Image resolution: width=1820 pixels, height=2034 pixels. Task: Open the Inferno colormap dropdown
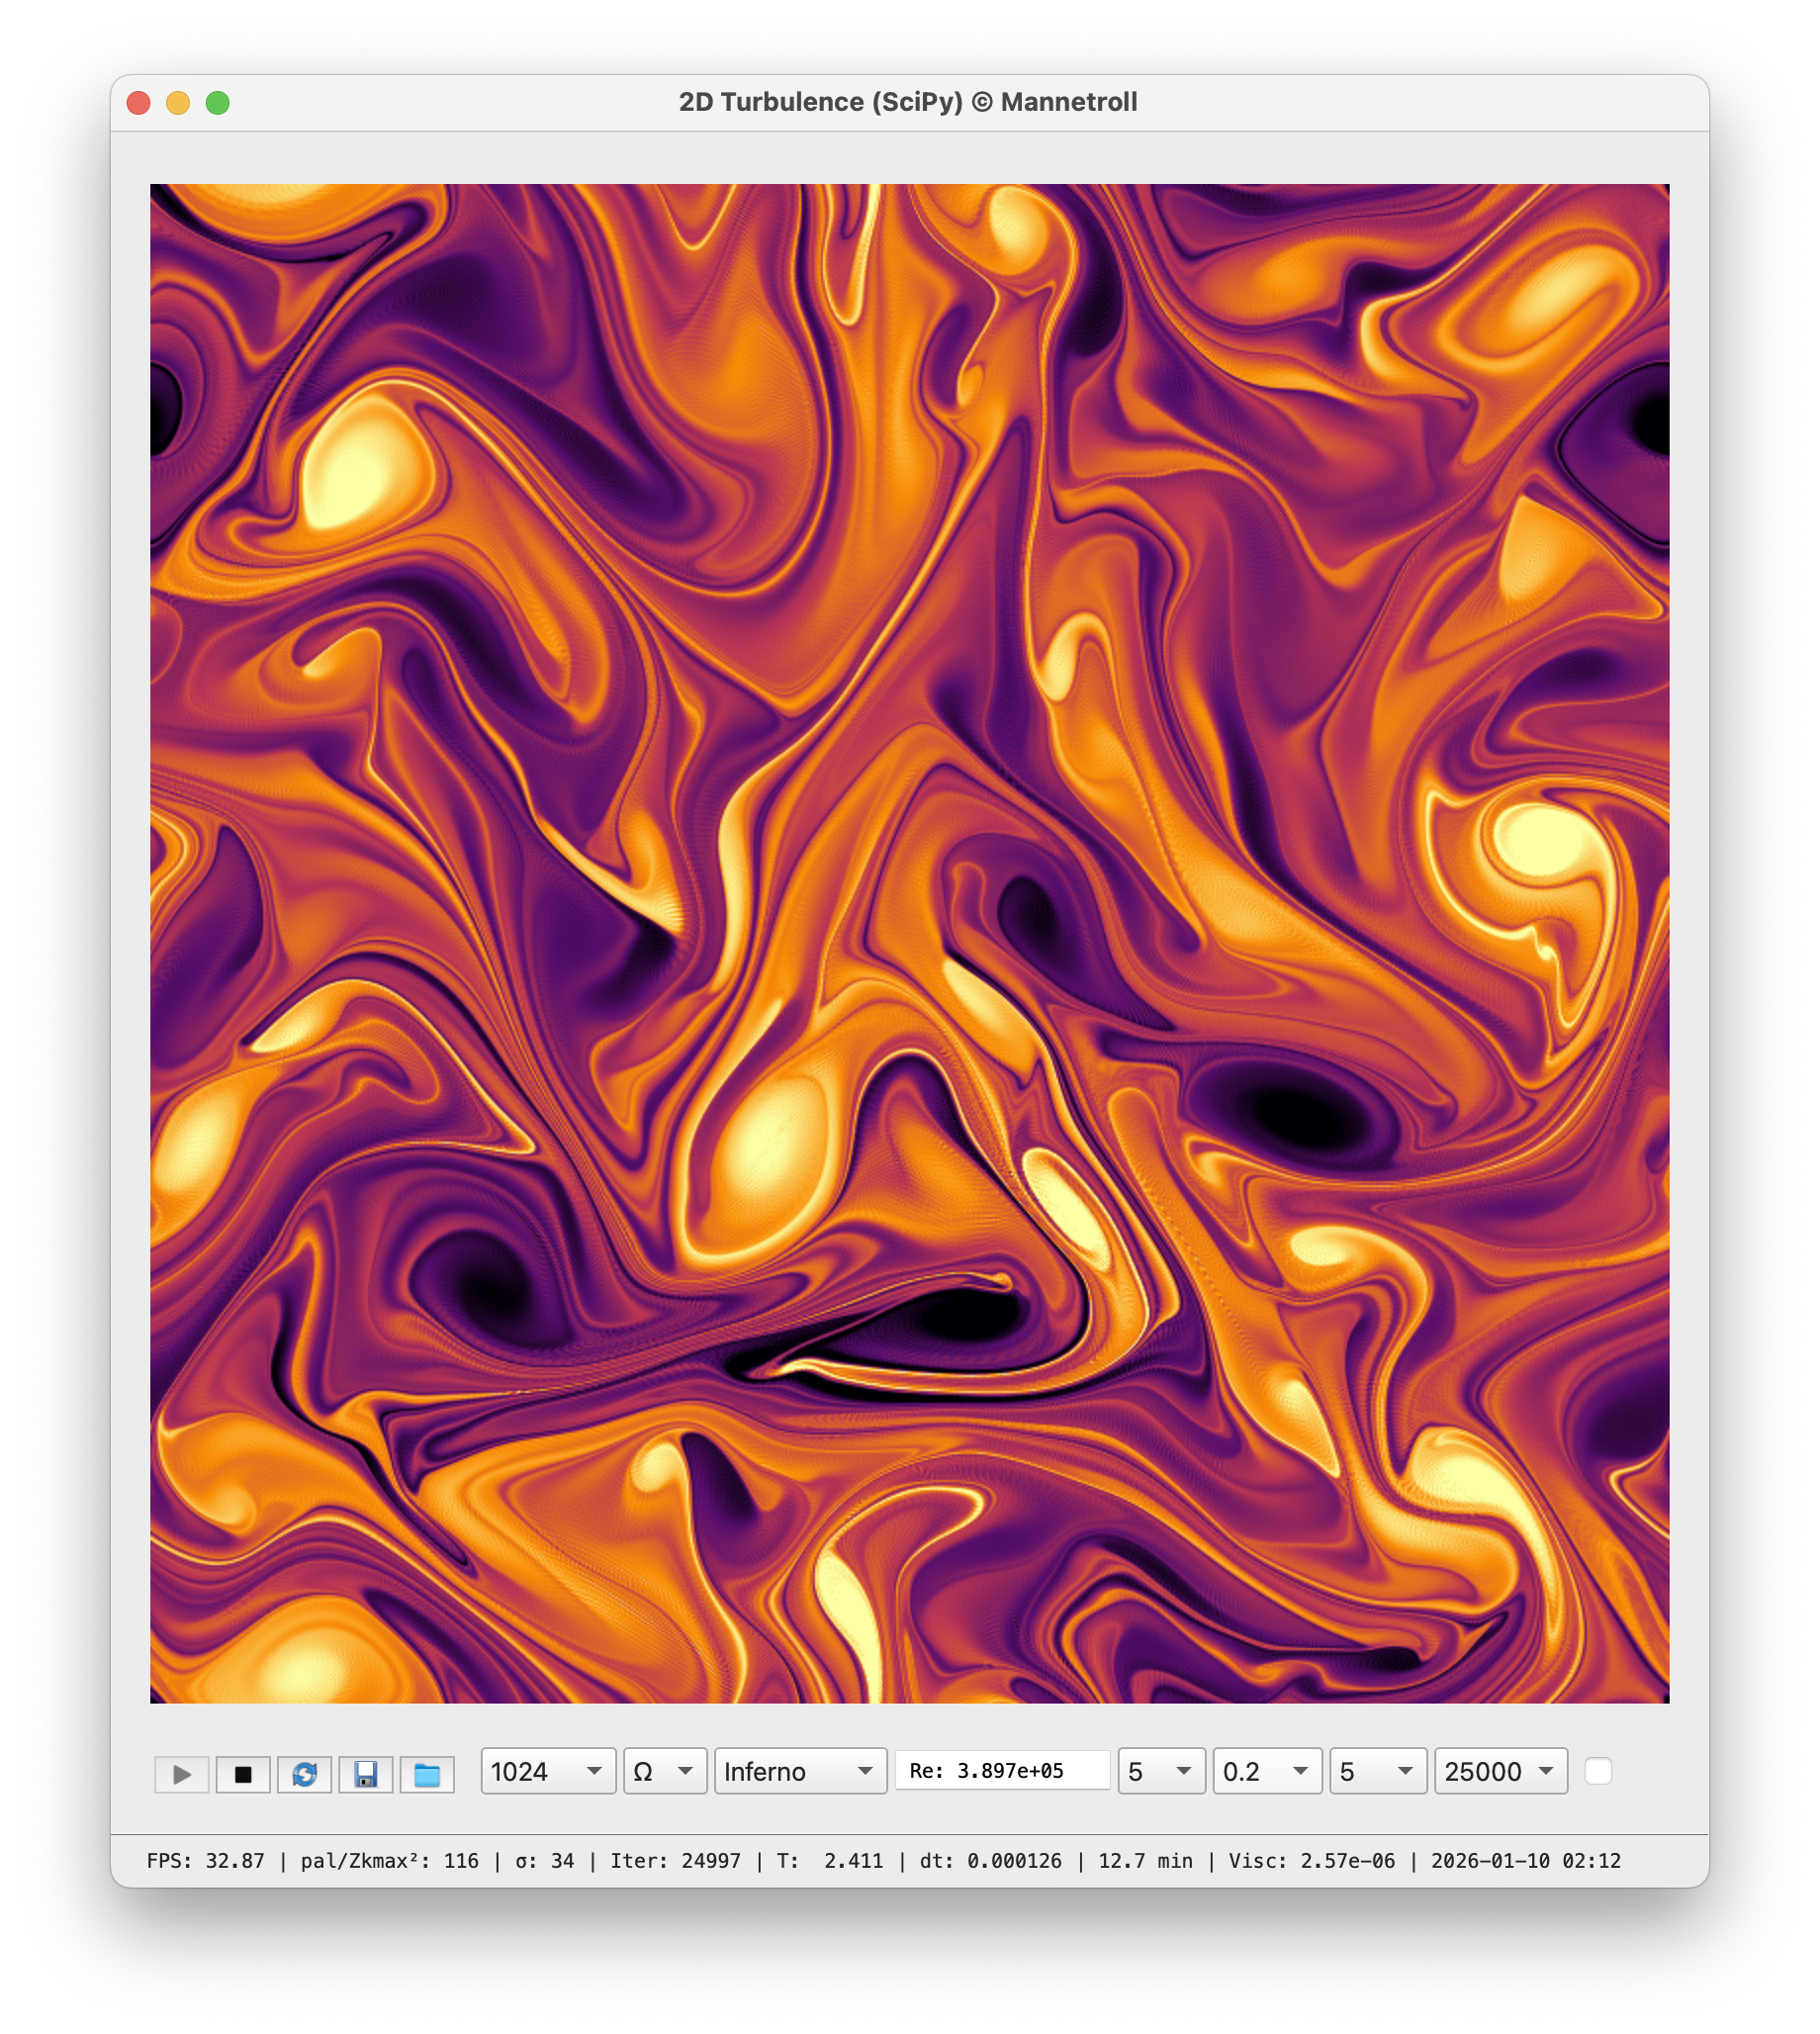coord(800,1771)
